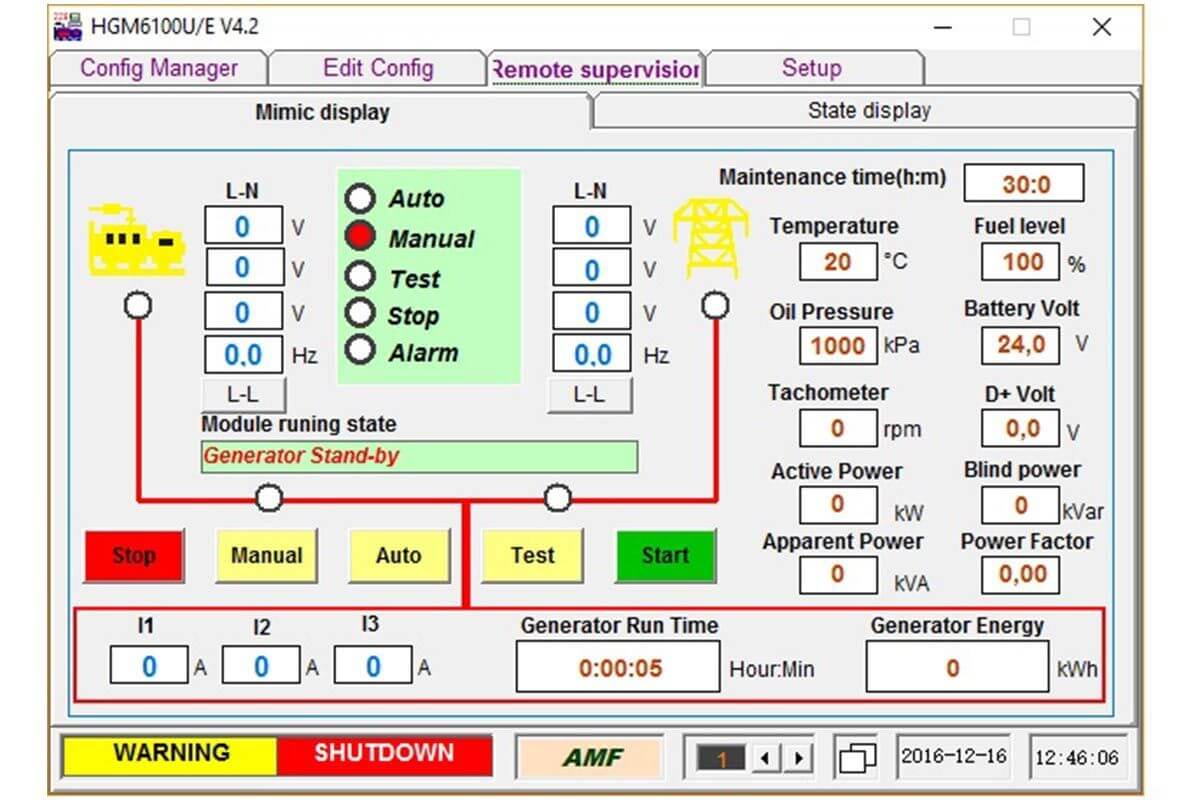Viewport: 1198px width, 800px height.
Task: Click the HGM6100U/E app icon in title bar
Action: click(67, 27)
